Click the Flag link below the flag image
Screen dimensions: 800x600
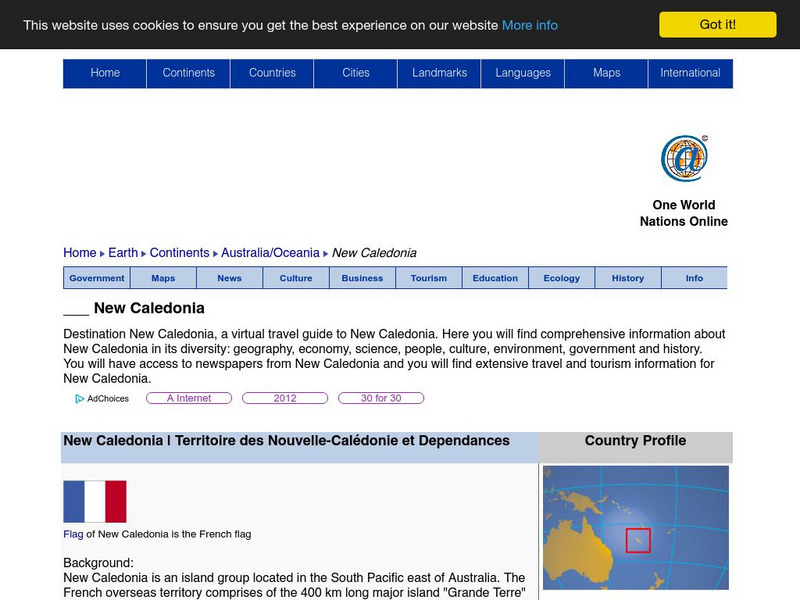coord(71,534)
